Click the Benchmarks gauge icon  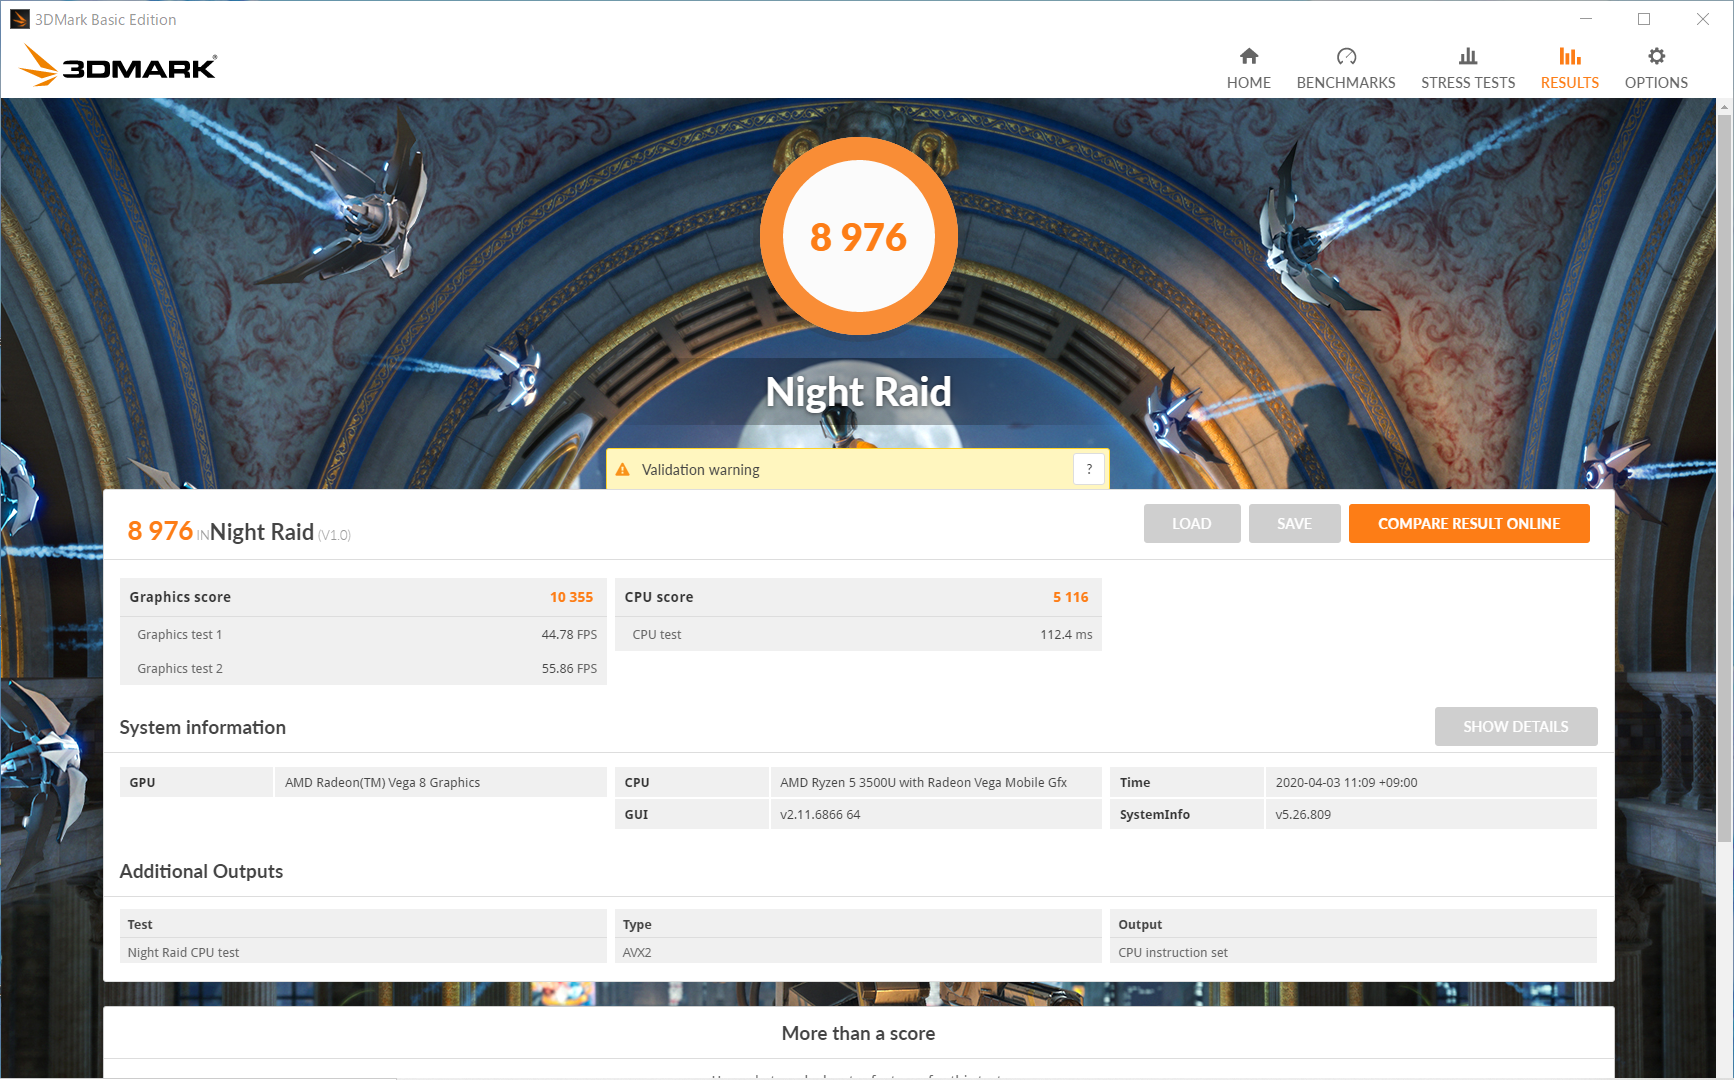[1346, 56]
